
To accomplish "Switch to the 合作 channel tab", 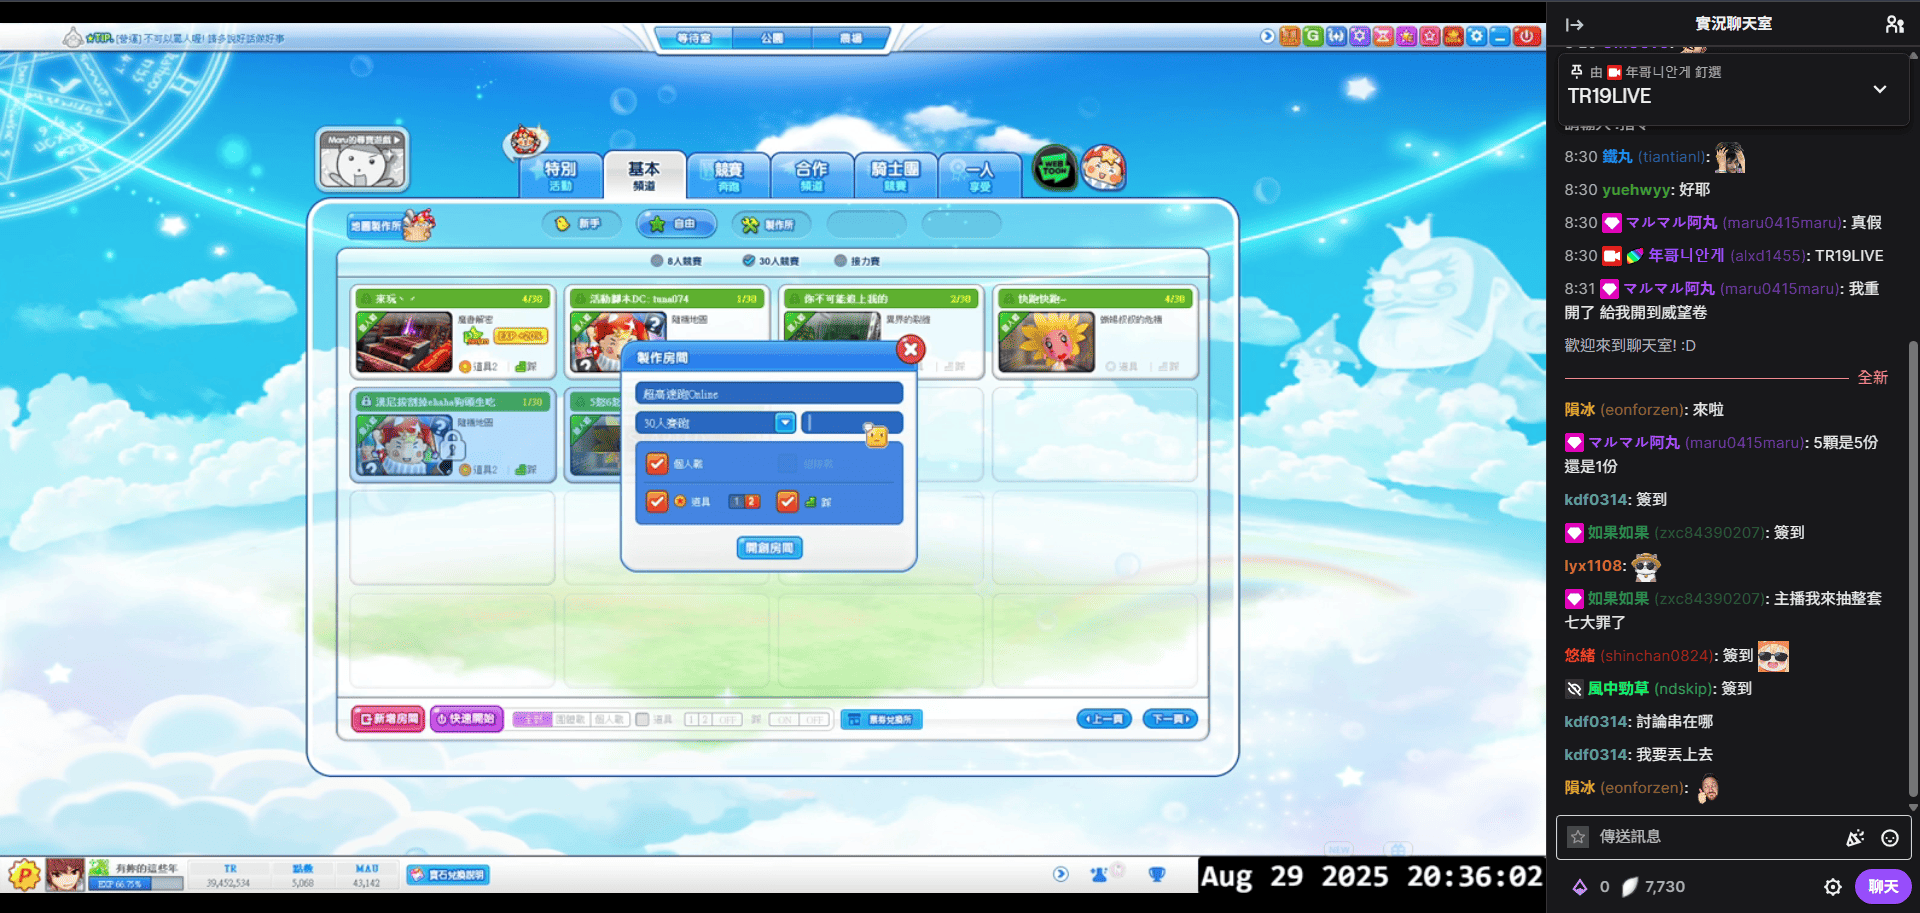I will pyautogui.click(x=811, y=175).
